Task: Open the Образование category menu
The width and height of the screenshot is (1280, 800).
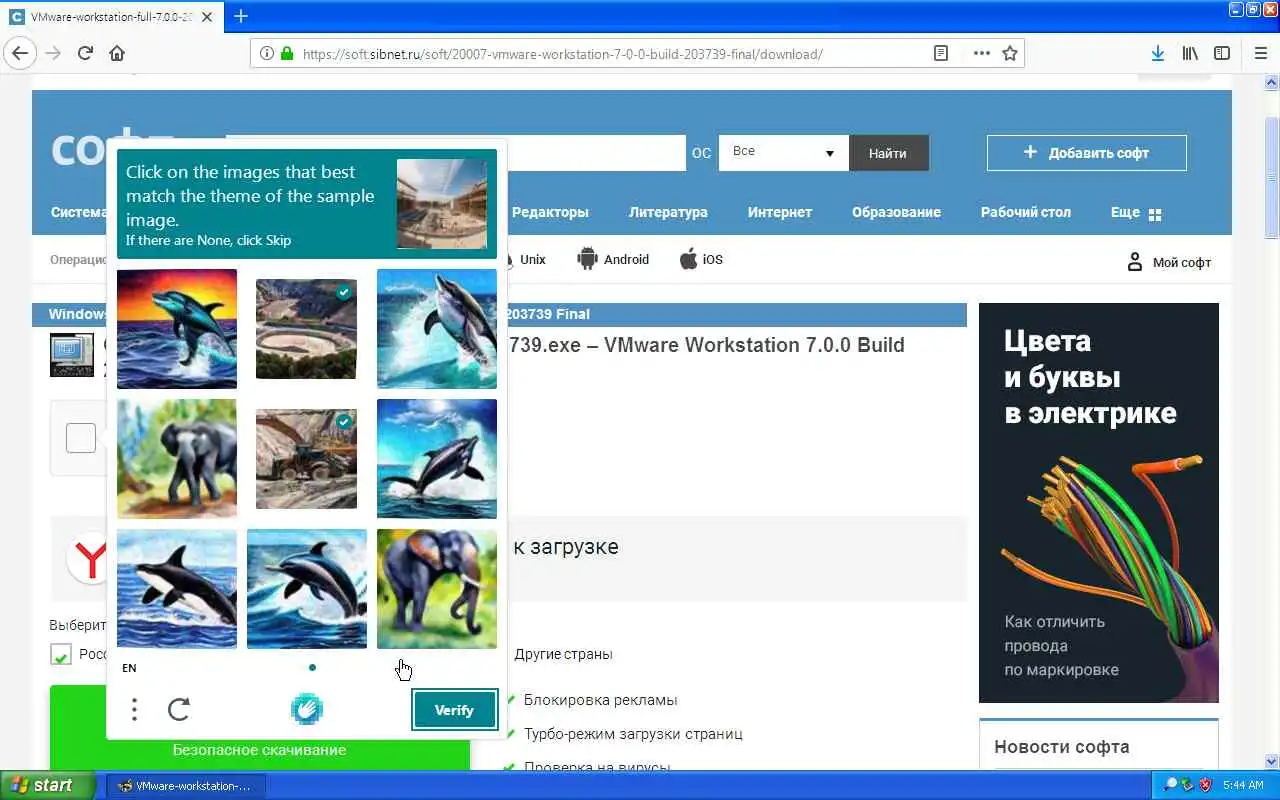Action: 896,212
